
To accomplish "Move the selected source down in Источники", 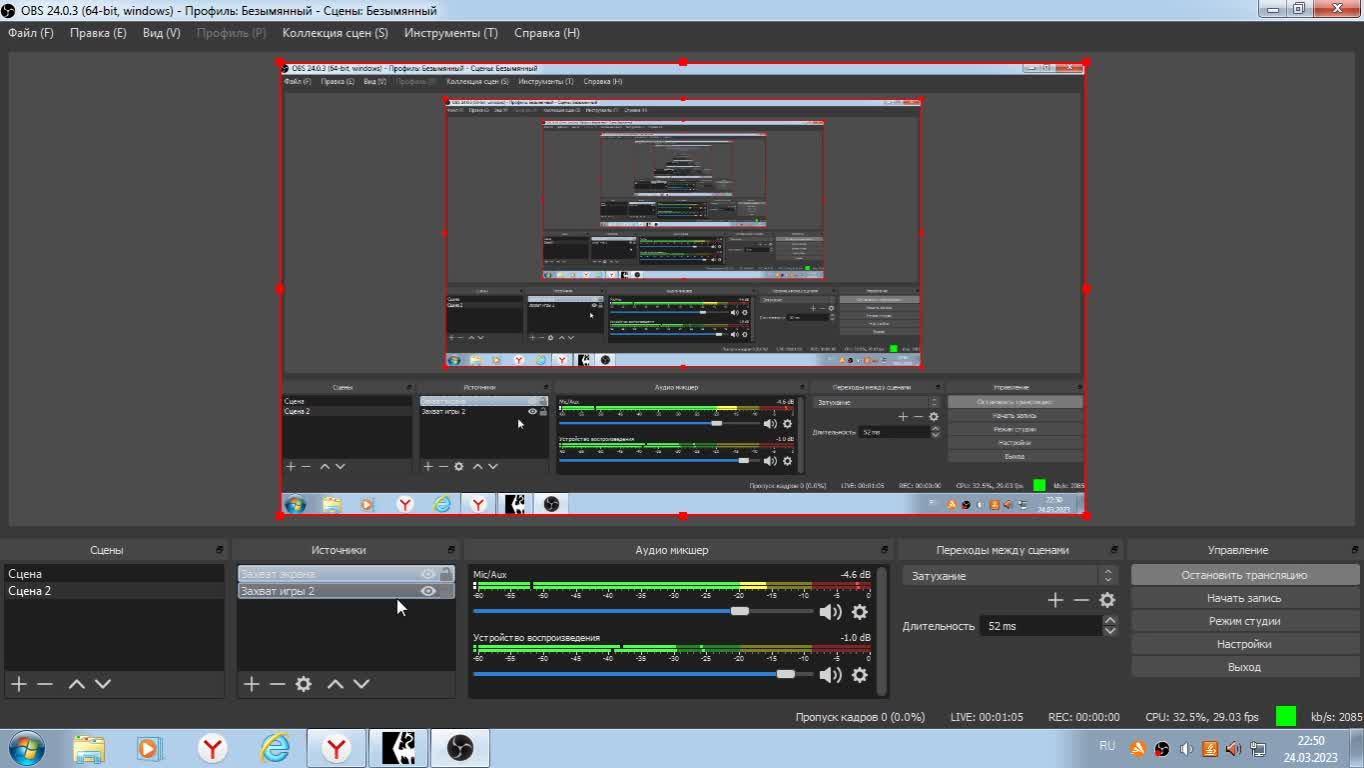I will pos(361,684).
